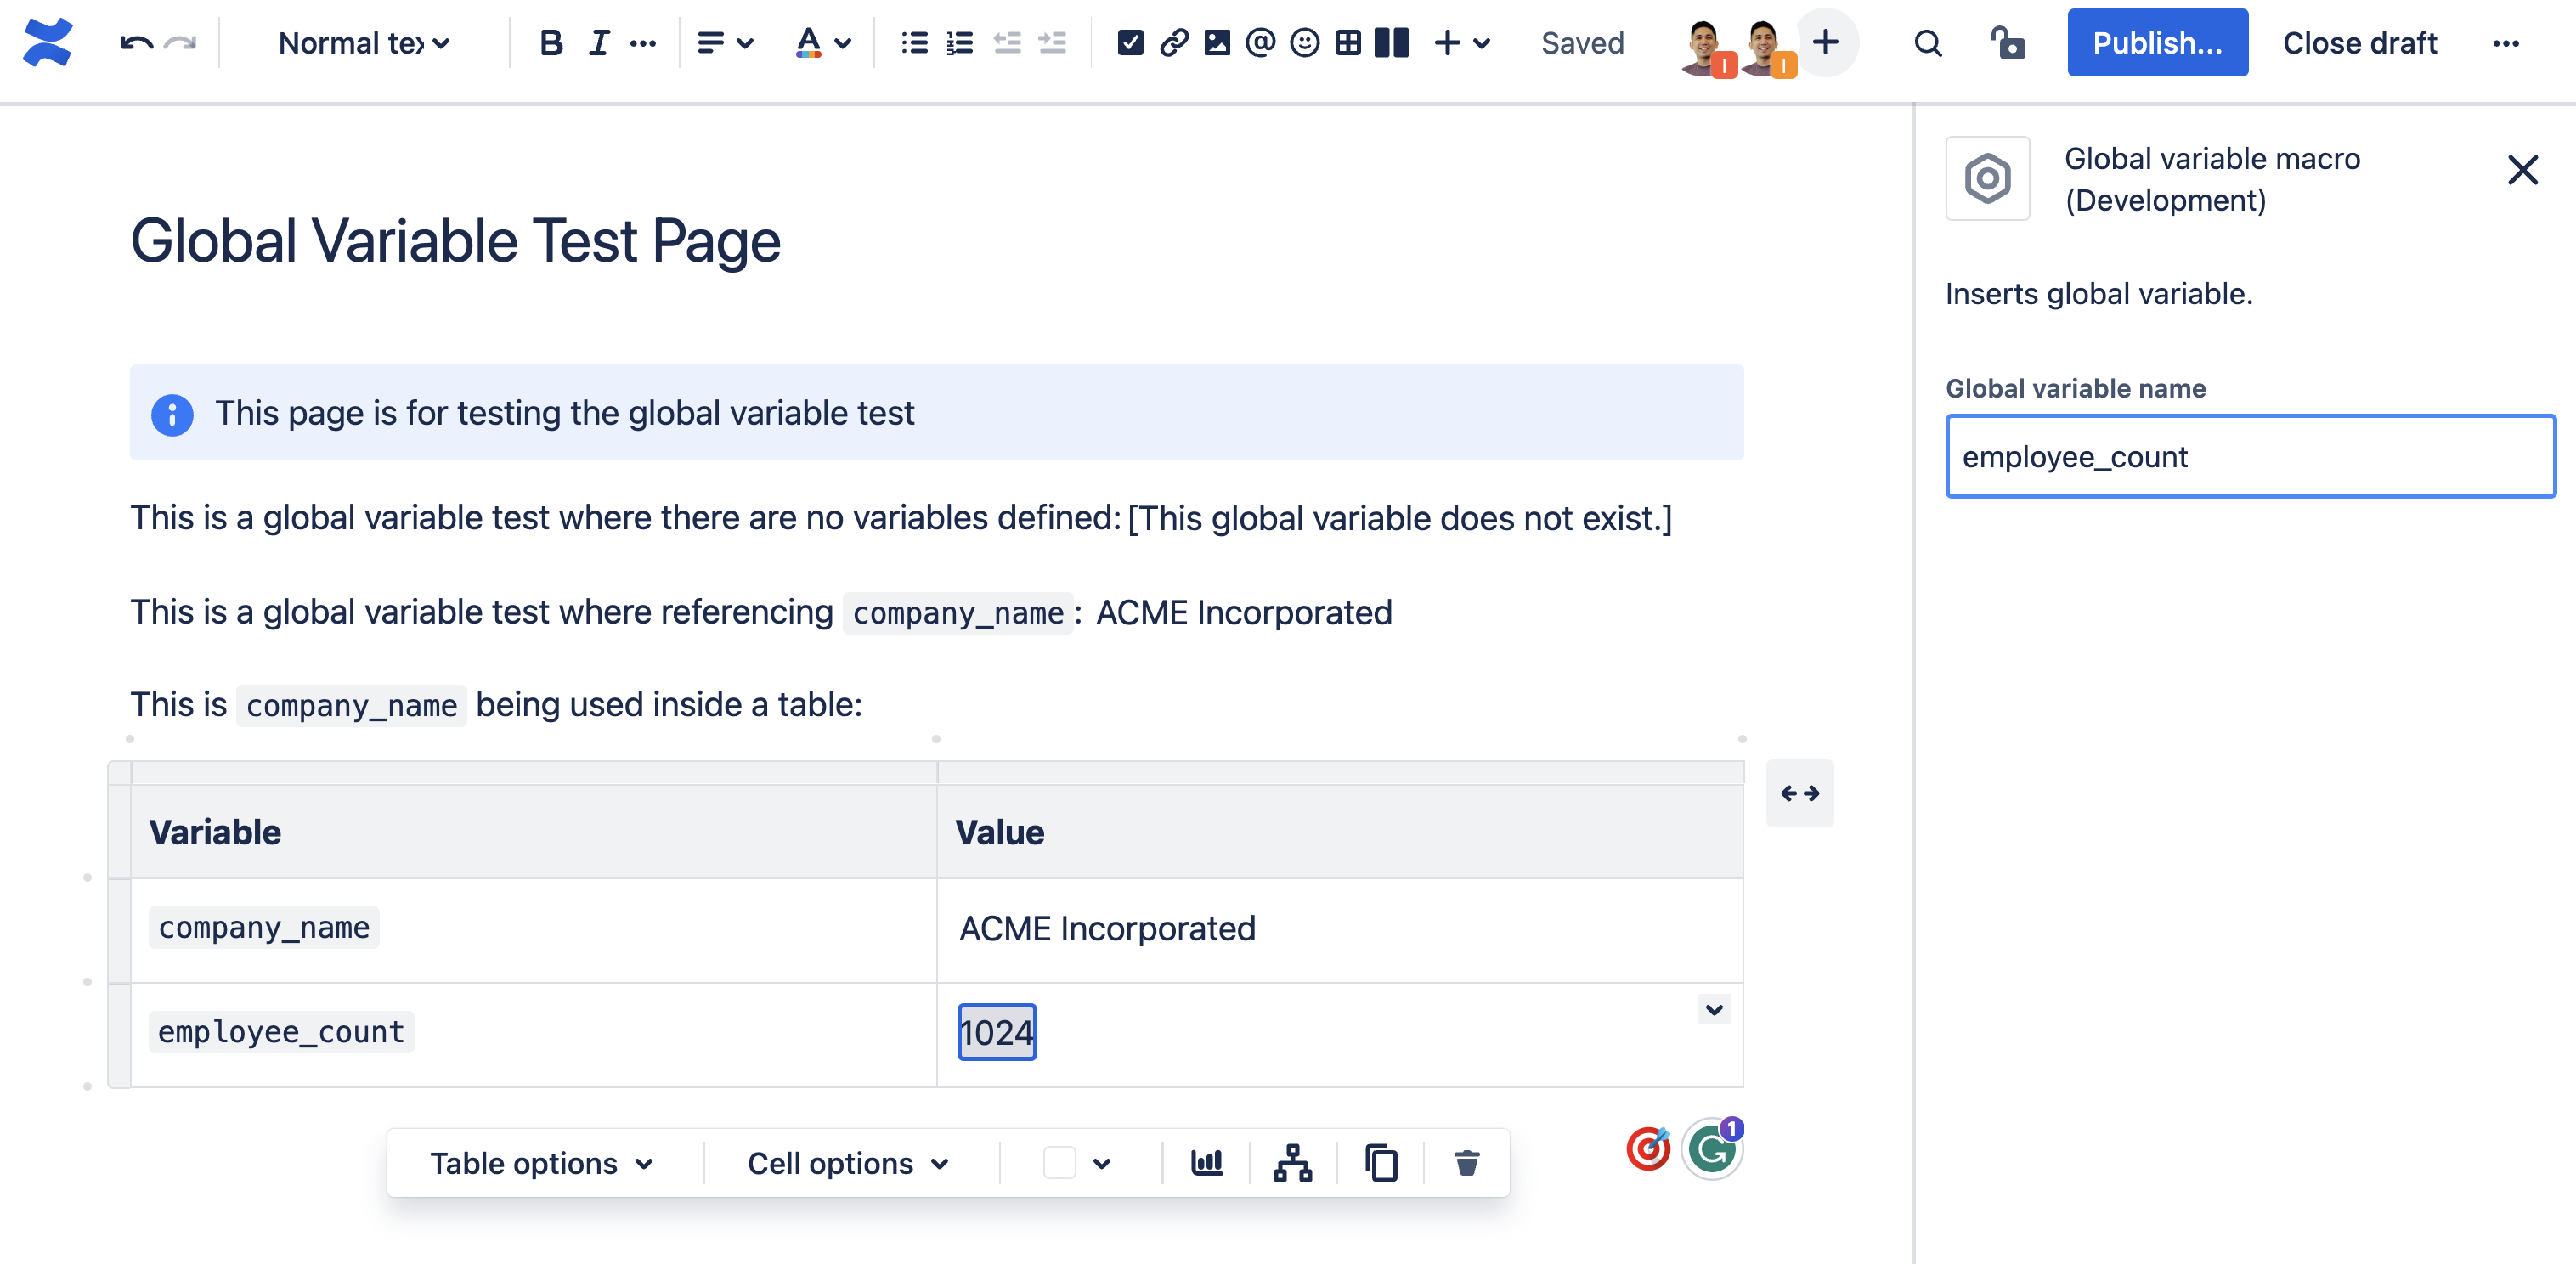2576x1264 pixels.
Task: Select the 1024 macro value
Action: 996,1032
